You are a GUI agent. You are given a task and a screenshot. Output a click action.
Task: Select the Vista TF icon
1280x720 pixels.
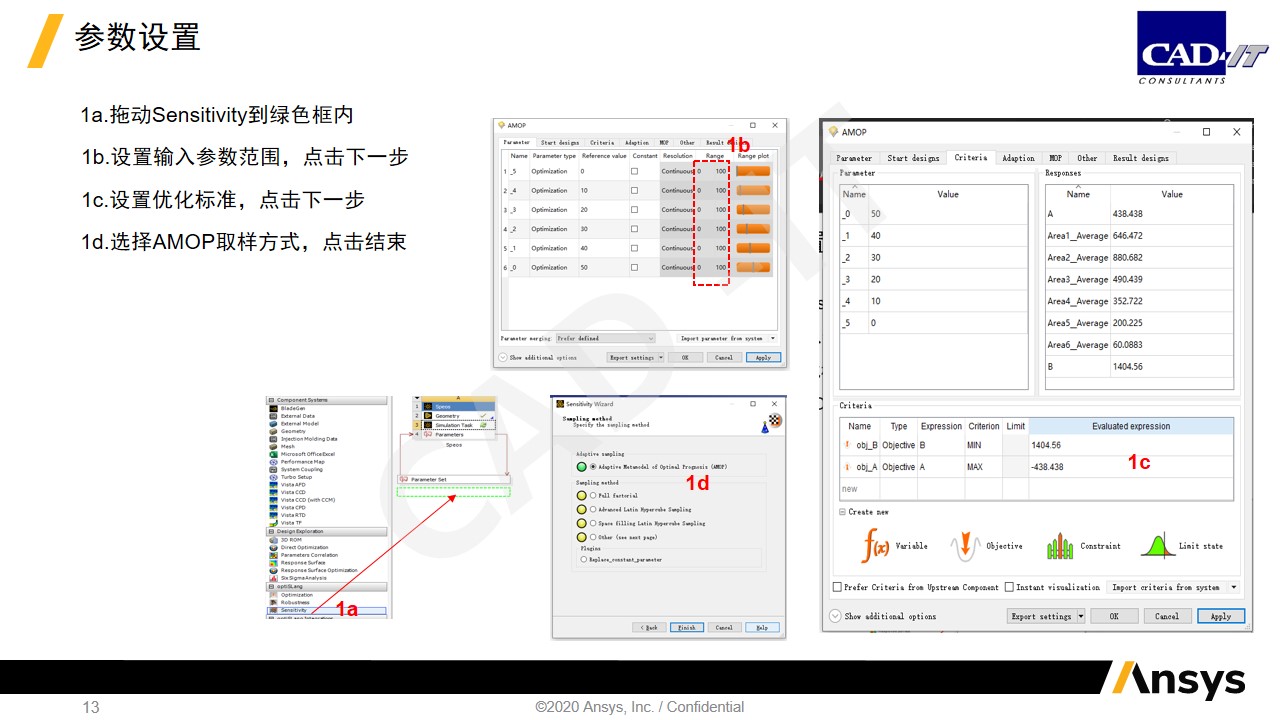pos(273,522)
